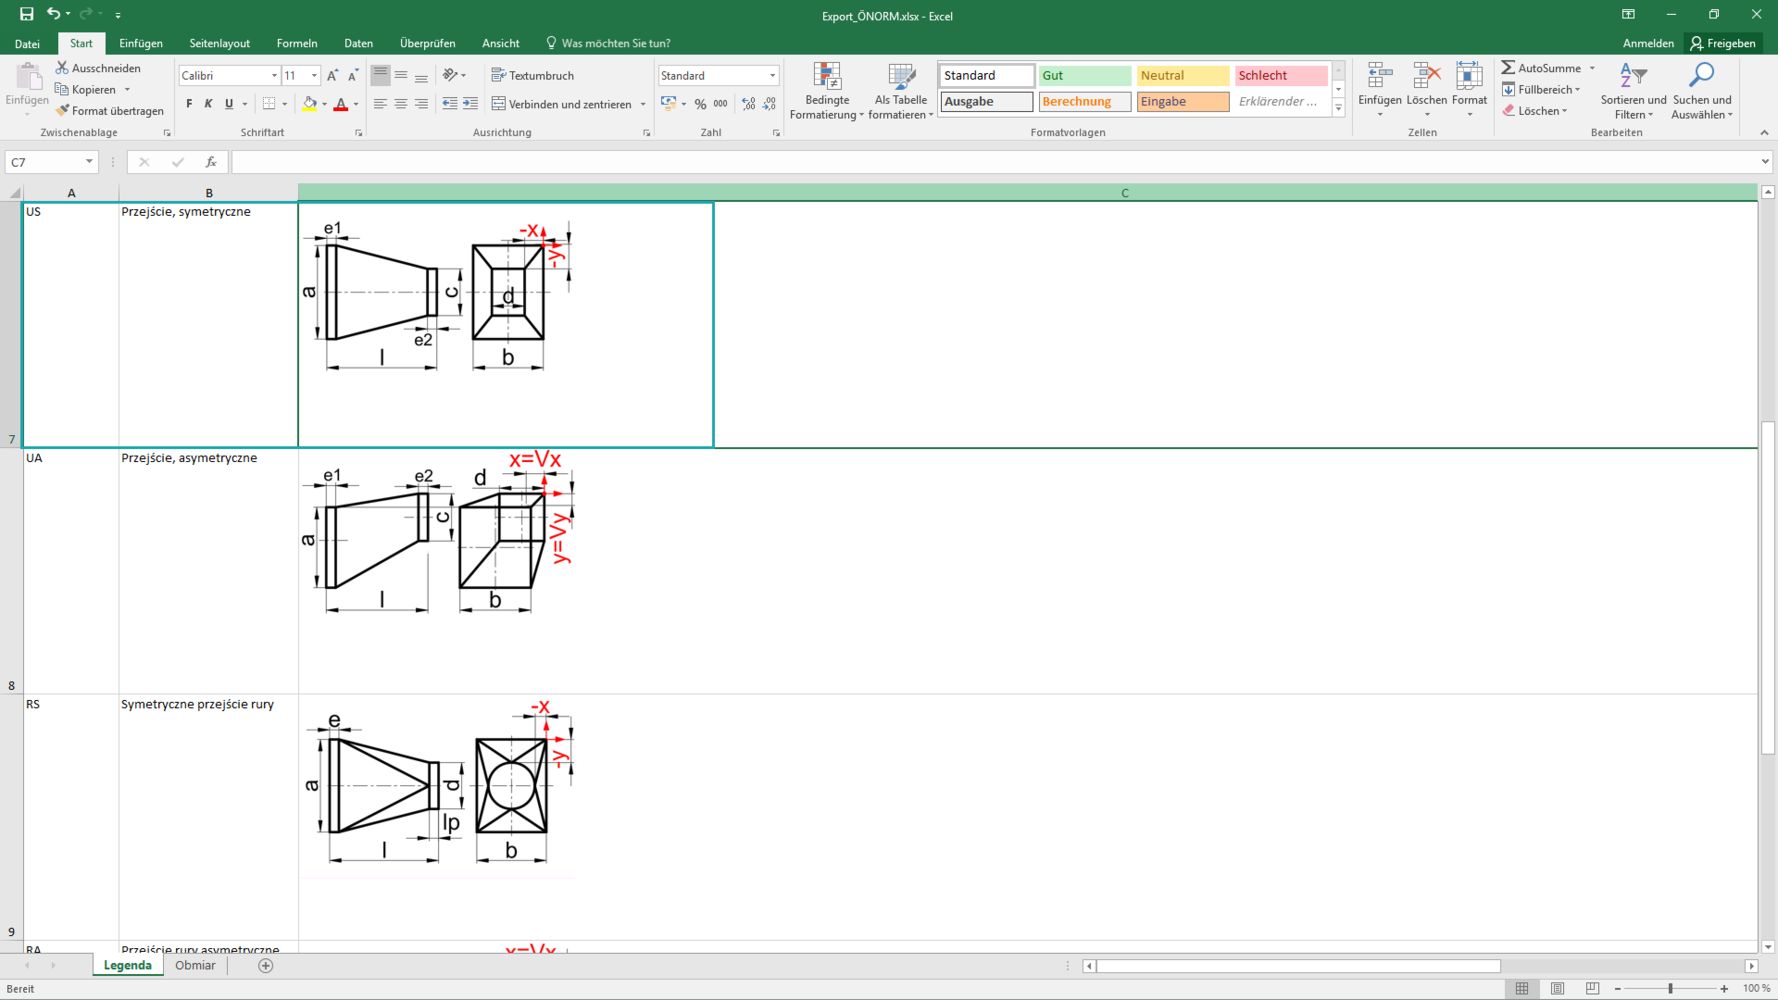Click the insert function fx icon
The height and width of the screenshot is (1000, 1778).
211,162
